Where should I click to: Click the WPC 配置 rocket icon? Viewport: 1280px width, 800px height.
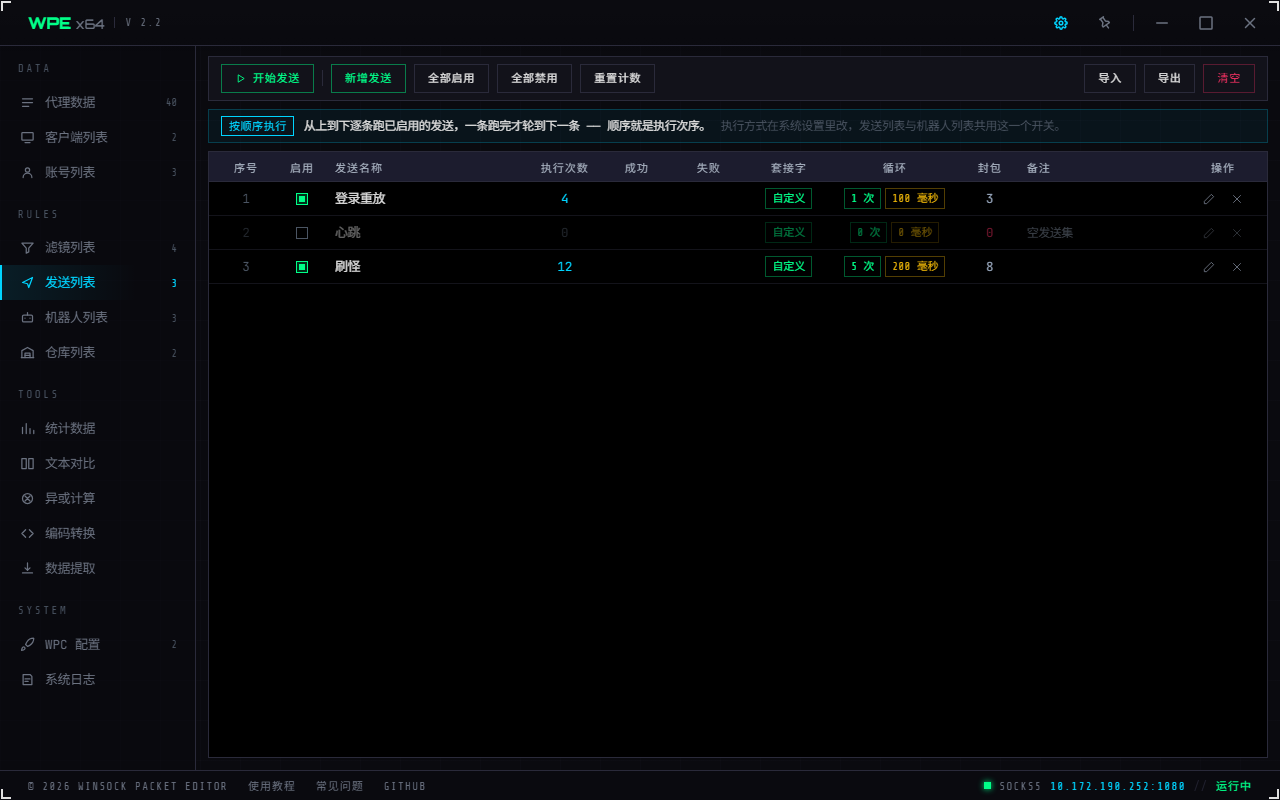tap(28, 644)
